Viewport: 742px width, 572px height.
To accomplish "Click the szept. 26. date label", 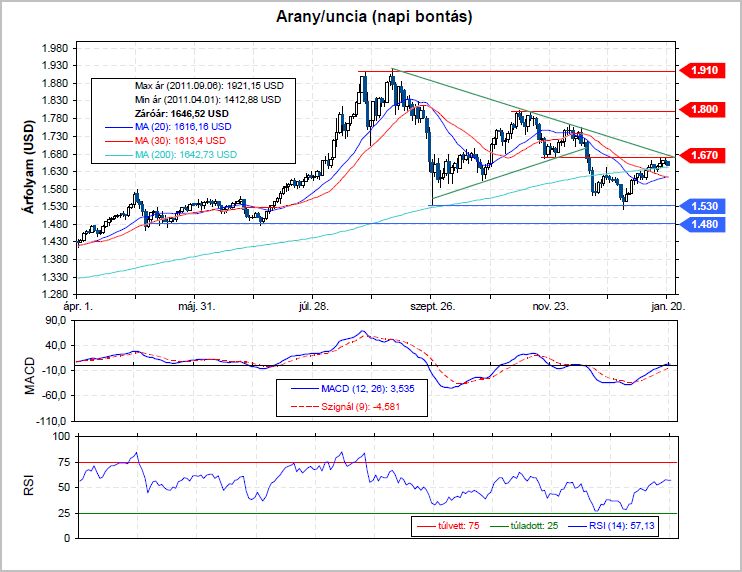I will [x=432, y=306].
